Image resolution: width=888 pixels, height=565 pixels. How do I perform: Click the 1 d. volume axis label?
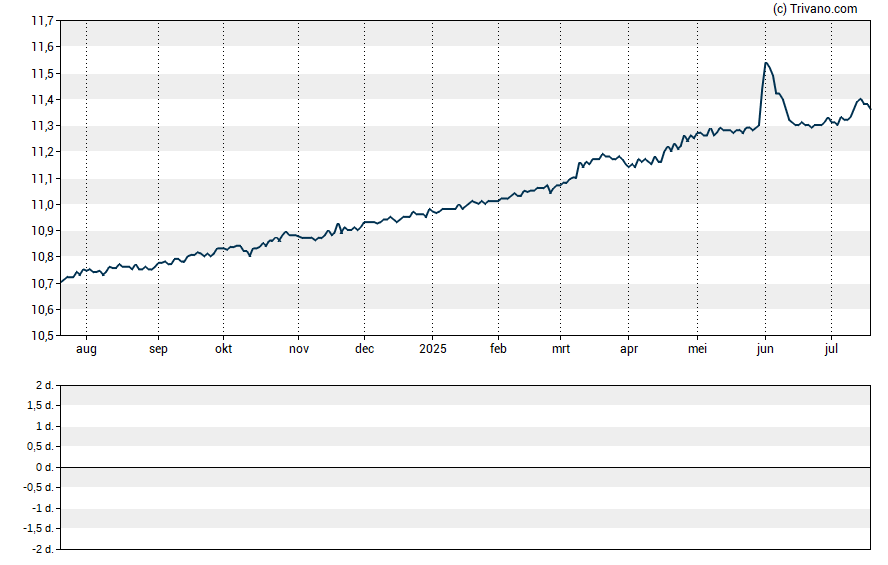point(45,426)
